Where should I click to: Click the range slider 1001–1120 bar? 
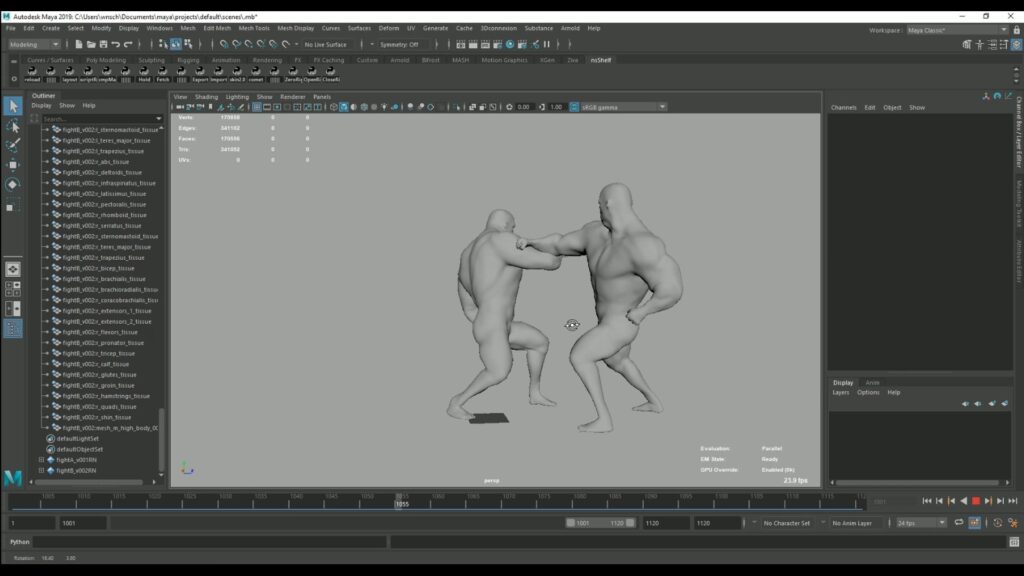pos(600,522)
